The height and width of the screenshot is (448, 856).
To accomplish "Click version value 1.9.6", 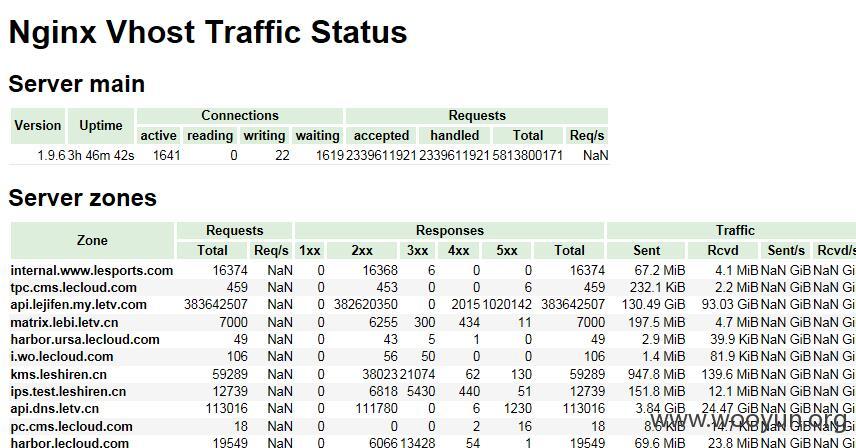I will pyautogui.click(x=51, y=156).
